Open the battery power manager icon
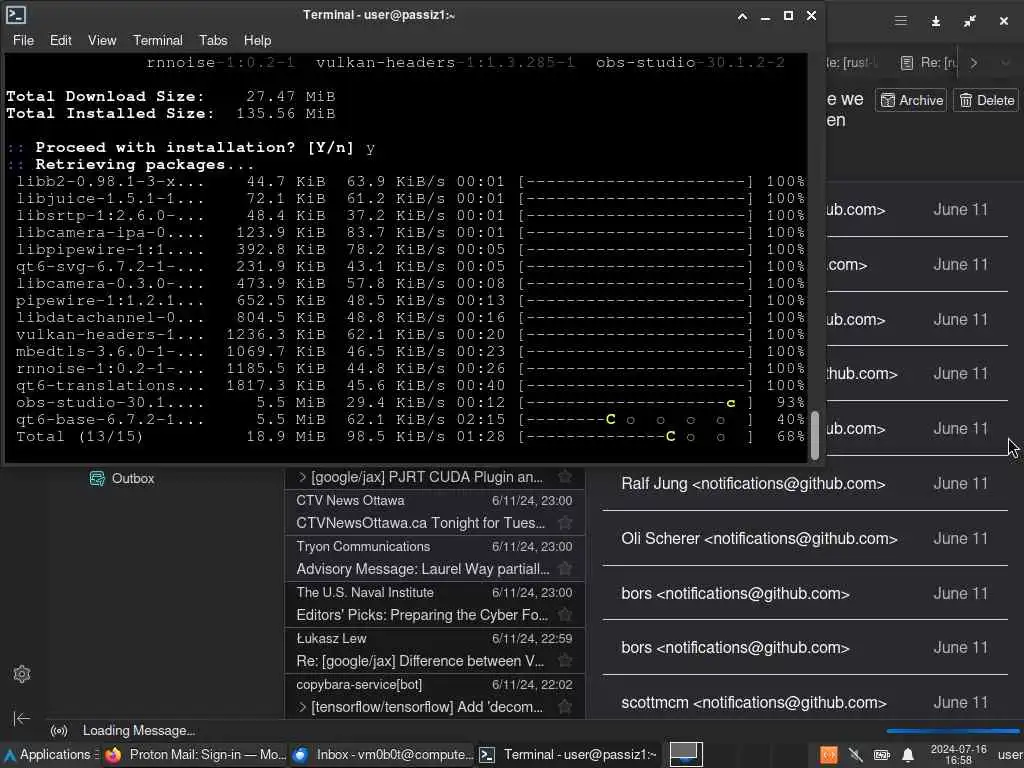Image resolution: width=1024 pixels, height=768 pixels. click(882, 755)
